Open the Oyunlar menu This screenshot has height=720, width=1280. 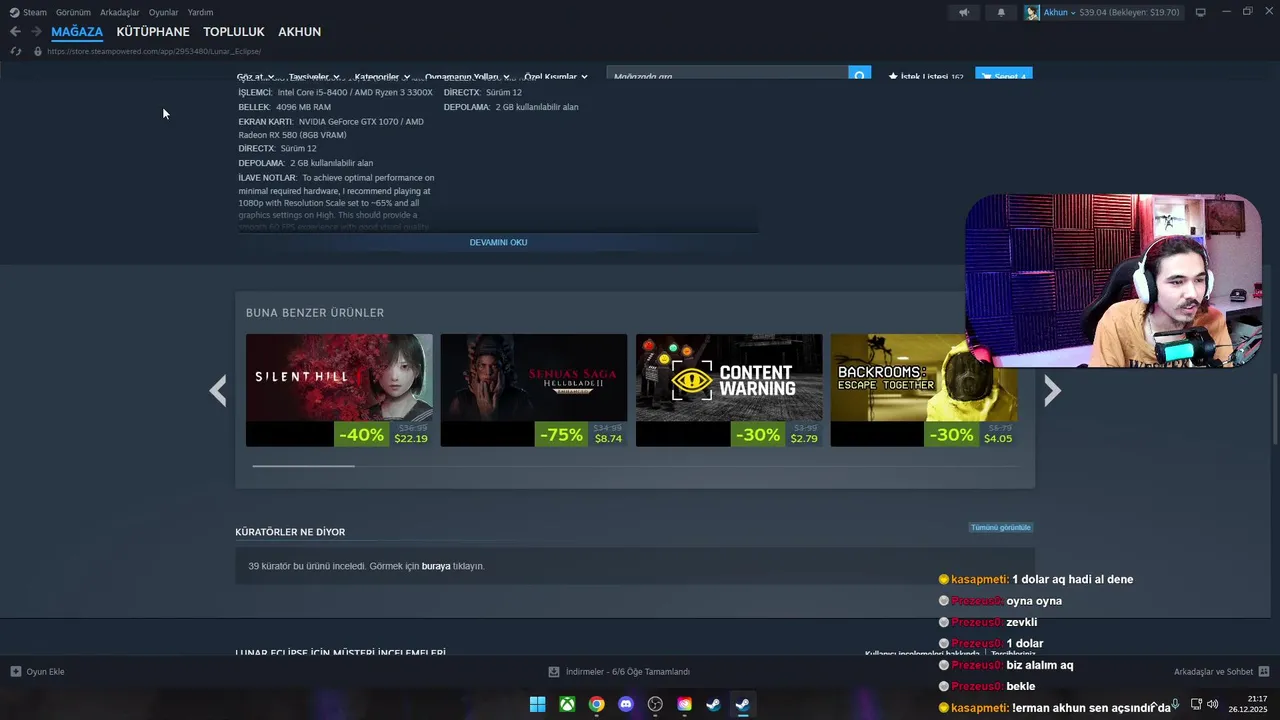pyautogui.click(x=163, y=12)
